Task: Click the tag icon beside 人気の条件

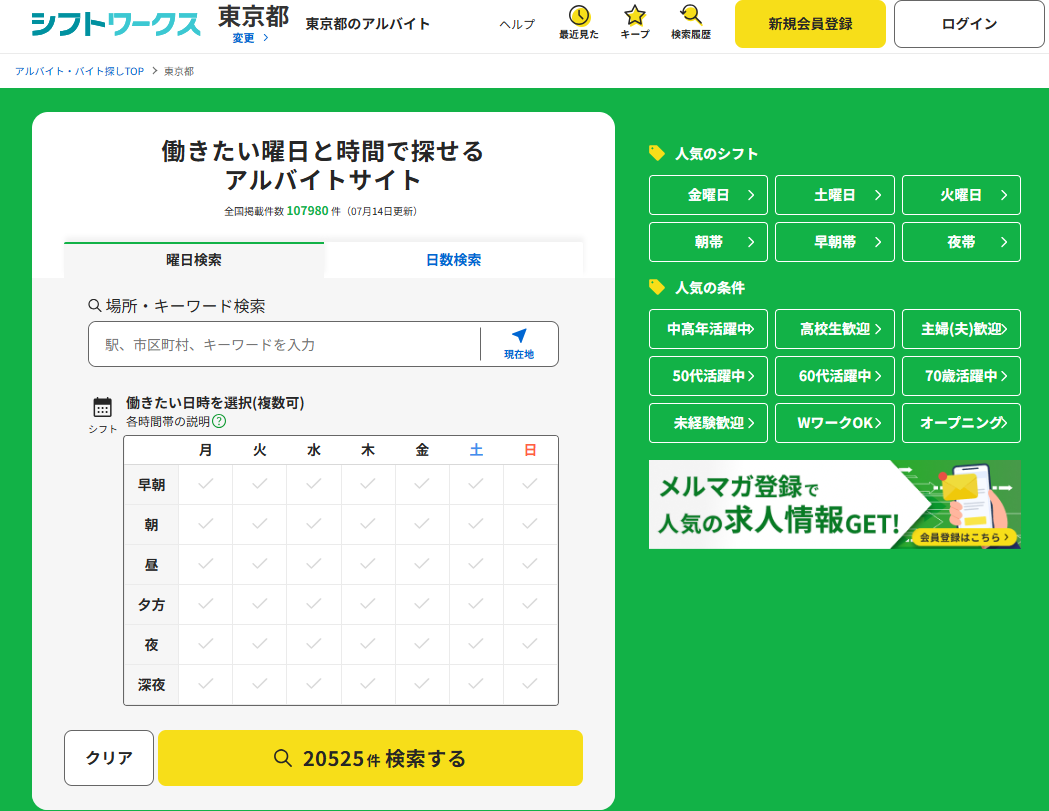Action: coord(657,288)
